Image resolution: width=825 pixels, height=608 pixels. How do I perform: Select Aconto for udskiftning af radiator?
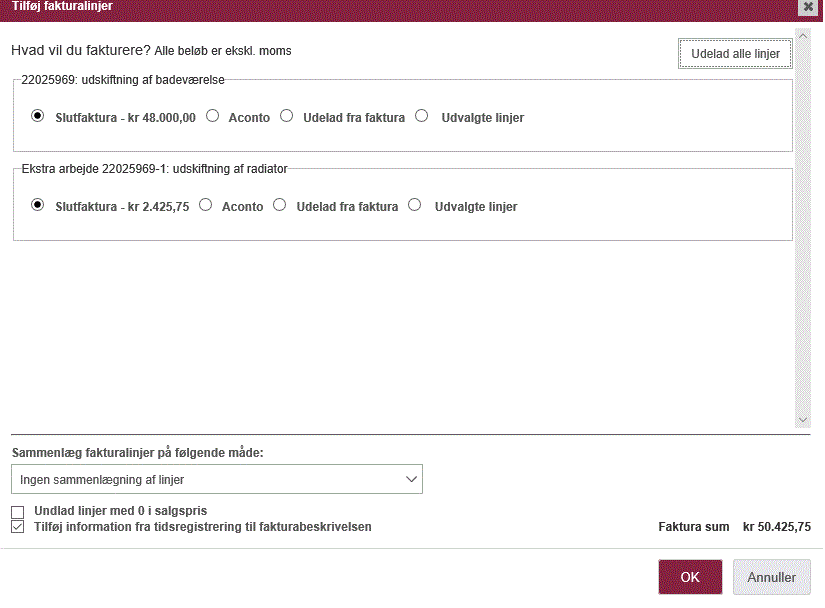[206, 205]
